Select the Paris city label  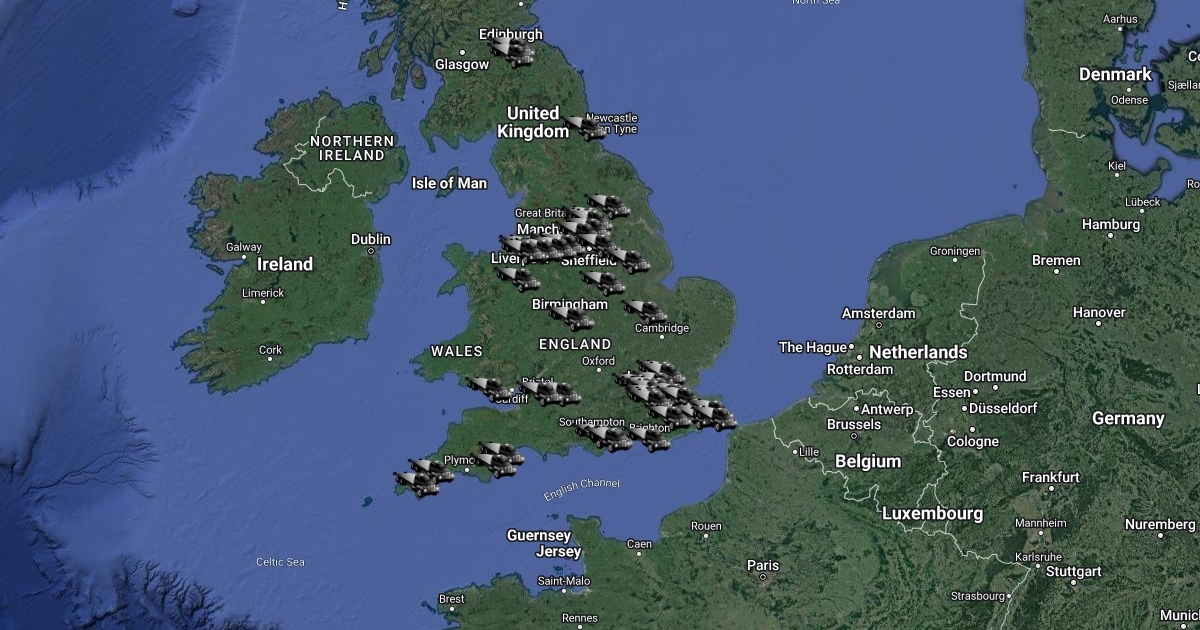coord(762,565)
